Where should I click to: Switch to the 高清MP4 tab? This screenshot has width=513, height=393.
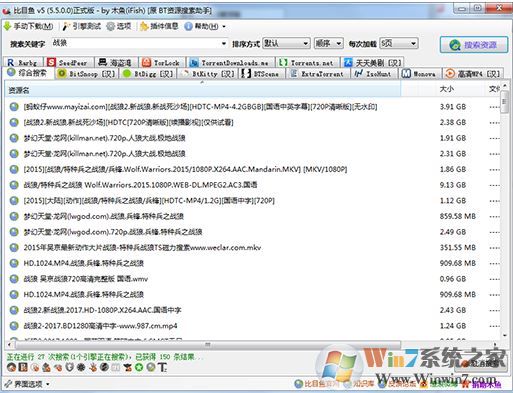pyautogui.click(x=473, y=74)
